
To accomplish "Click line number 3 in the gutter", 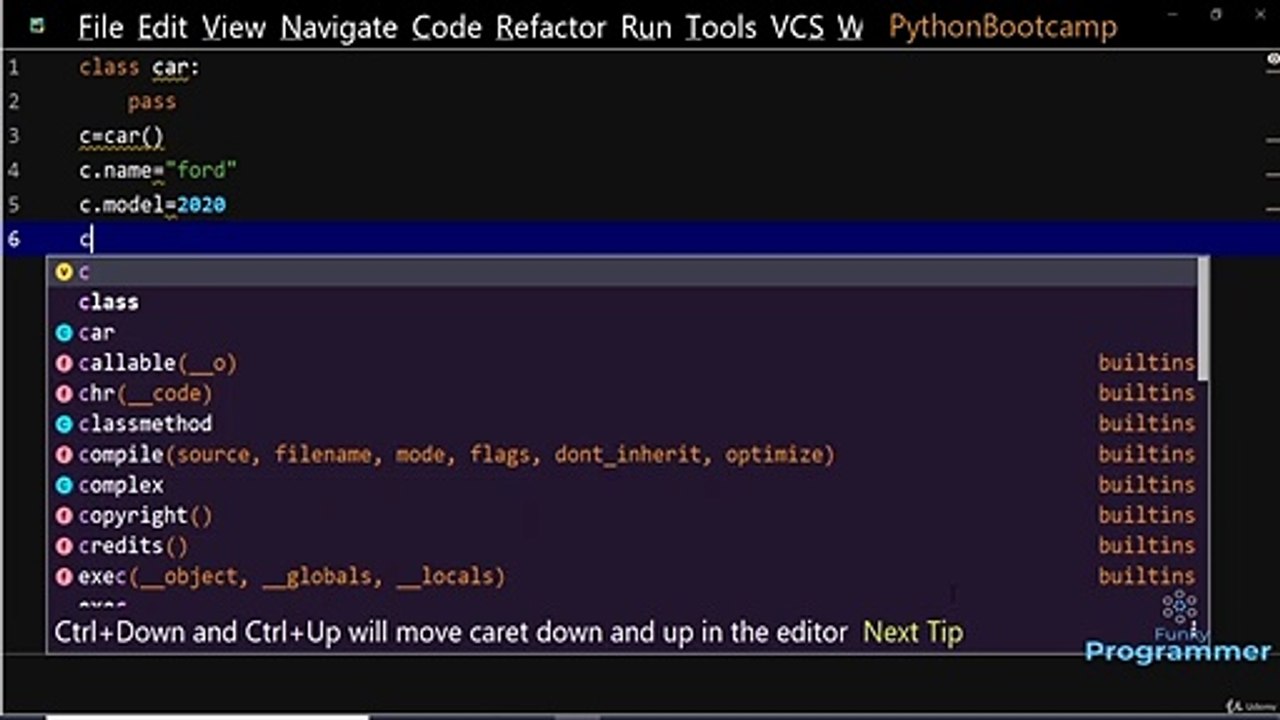I will pos(13,136).
